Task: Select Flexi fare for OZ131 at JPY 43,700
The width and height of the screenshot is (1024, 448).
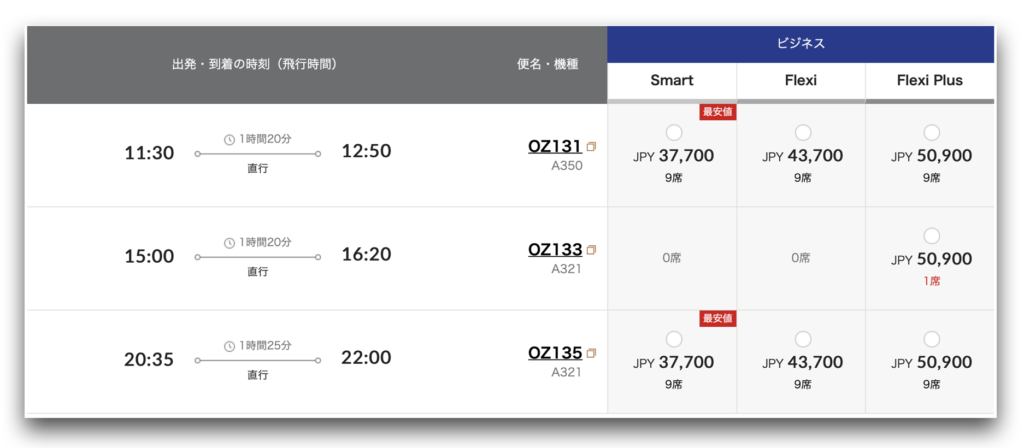Action: 803,133
